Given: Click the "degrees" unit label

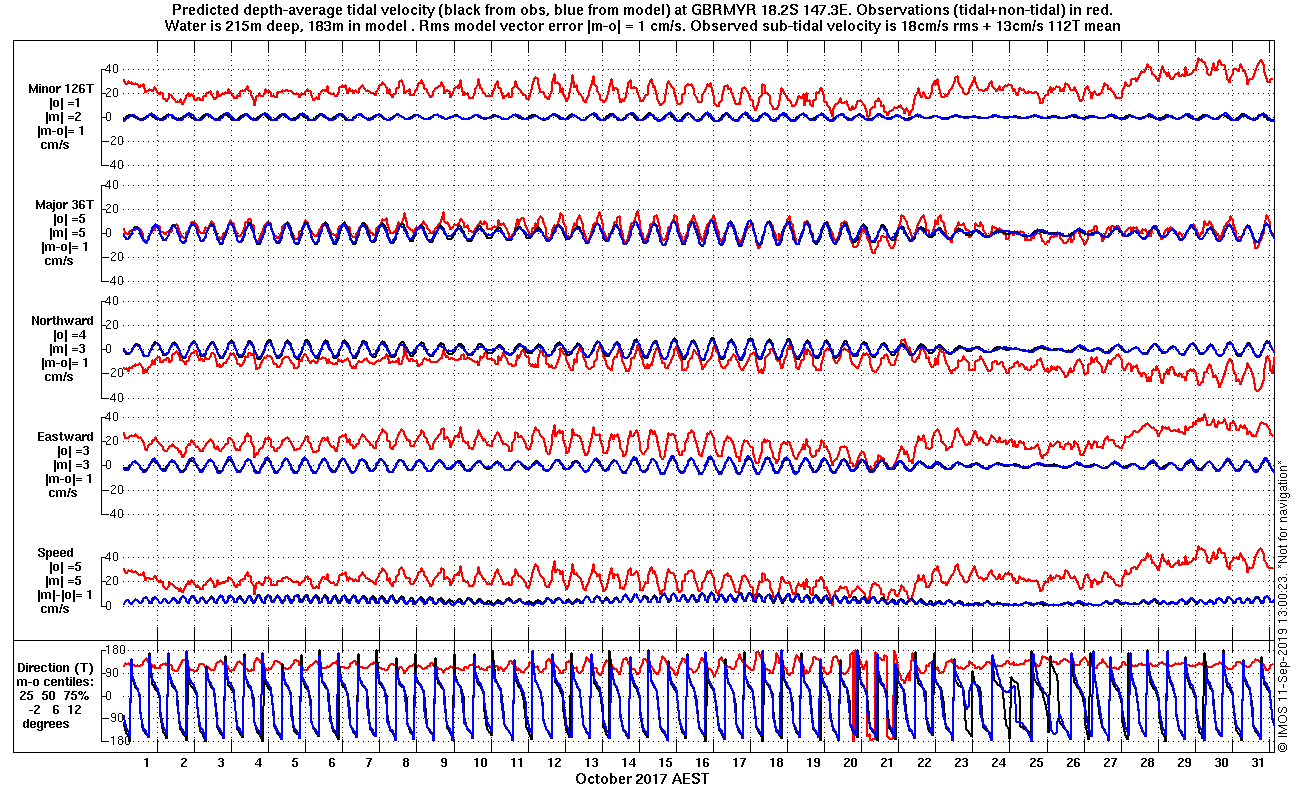Looking at the screenshot, I should pos(46,723).
